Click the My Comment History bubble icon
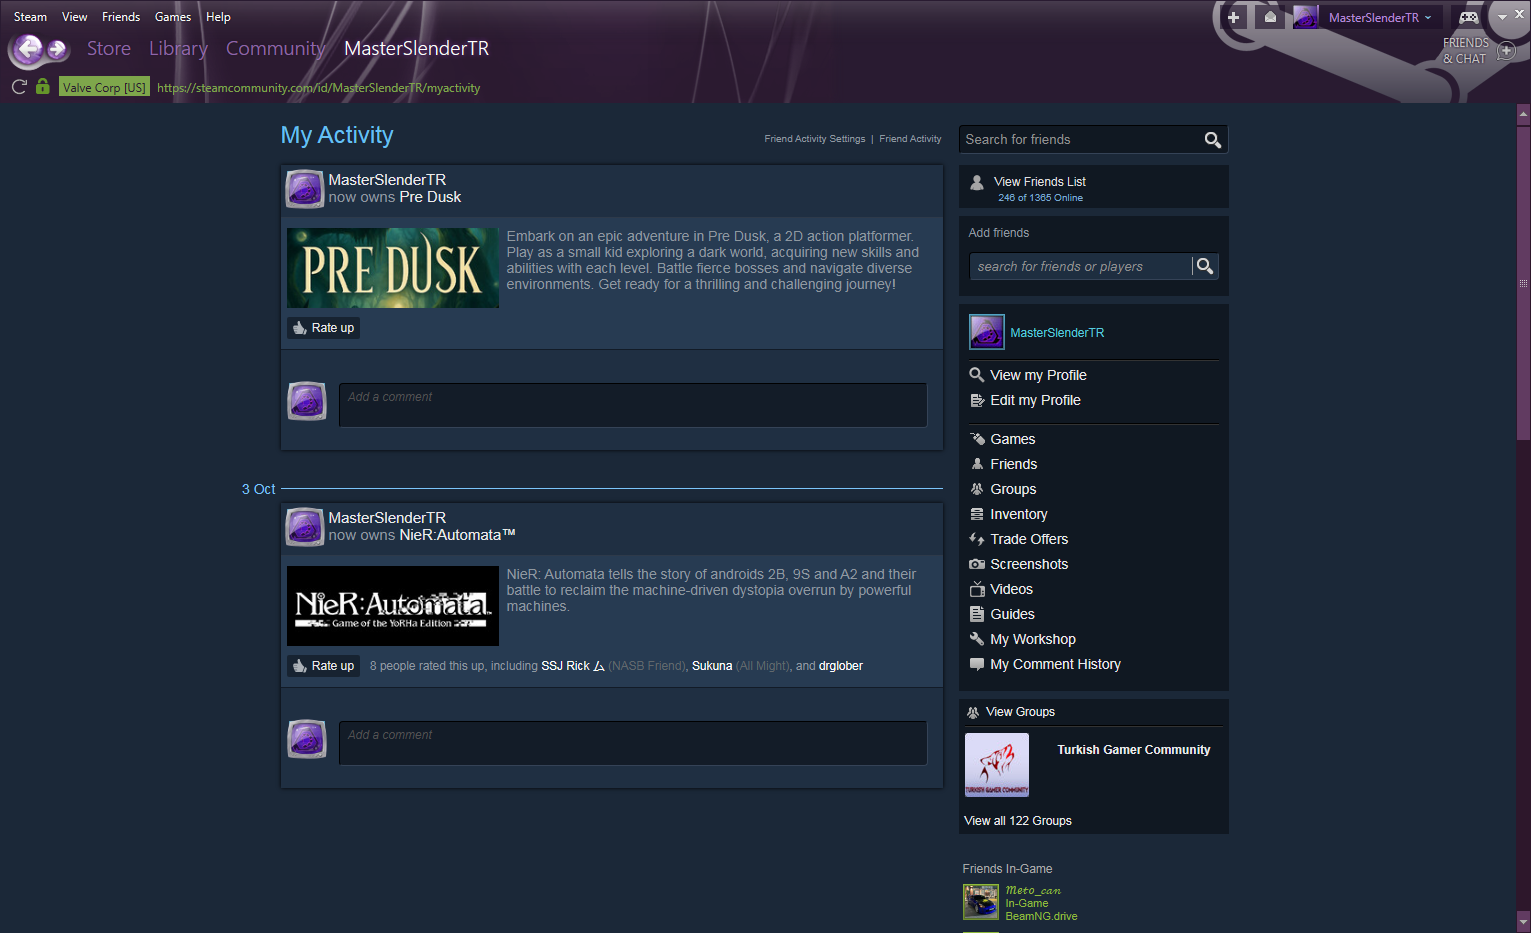 point(978,664)
